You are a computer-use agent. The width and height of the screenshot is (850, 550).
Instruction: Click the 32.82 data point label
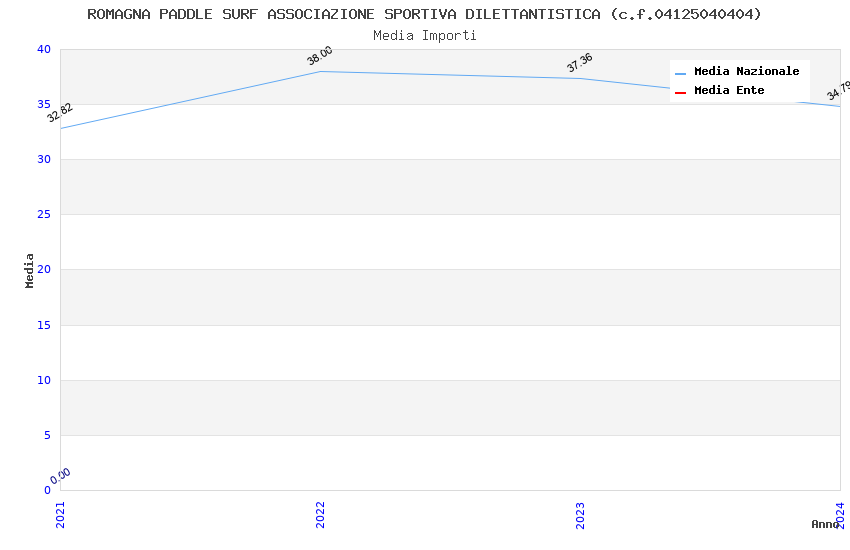click(x=60, y=112)
